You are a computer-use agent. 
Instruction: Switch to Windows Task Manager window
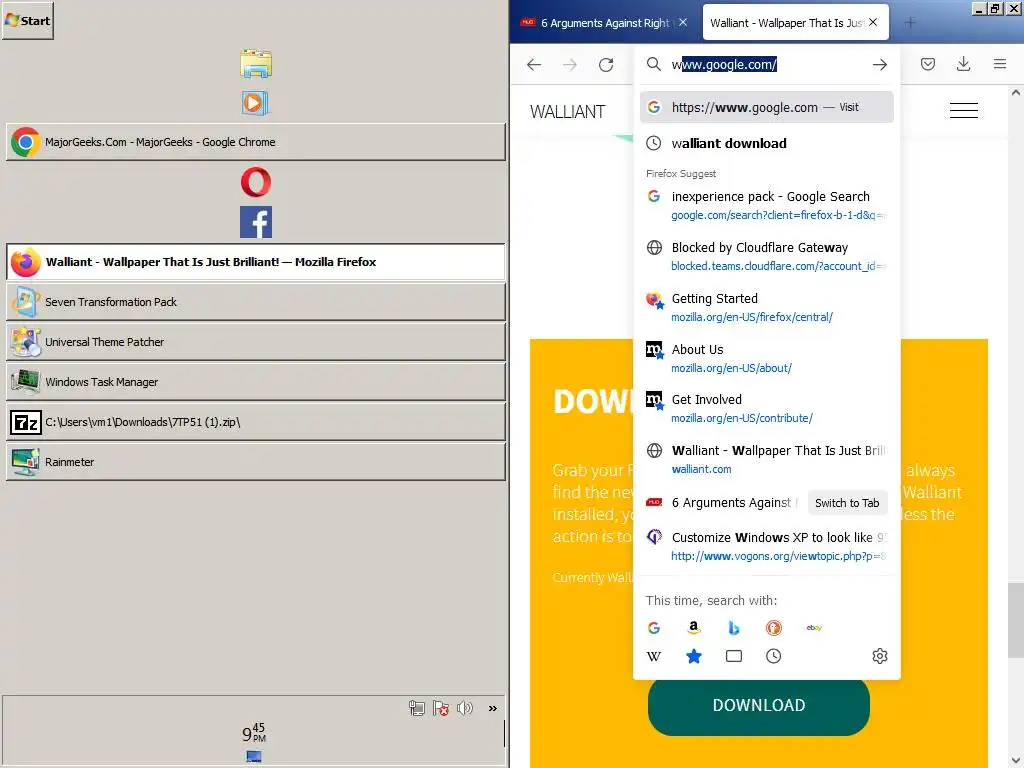pyautogui.click(x=255, y=381)
